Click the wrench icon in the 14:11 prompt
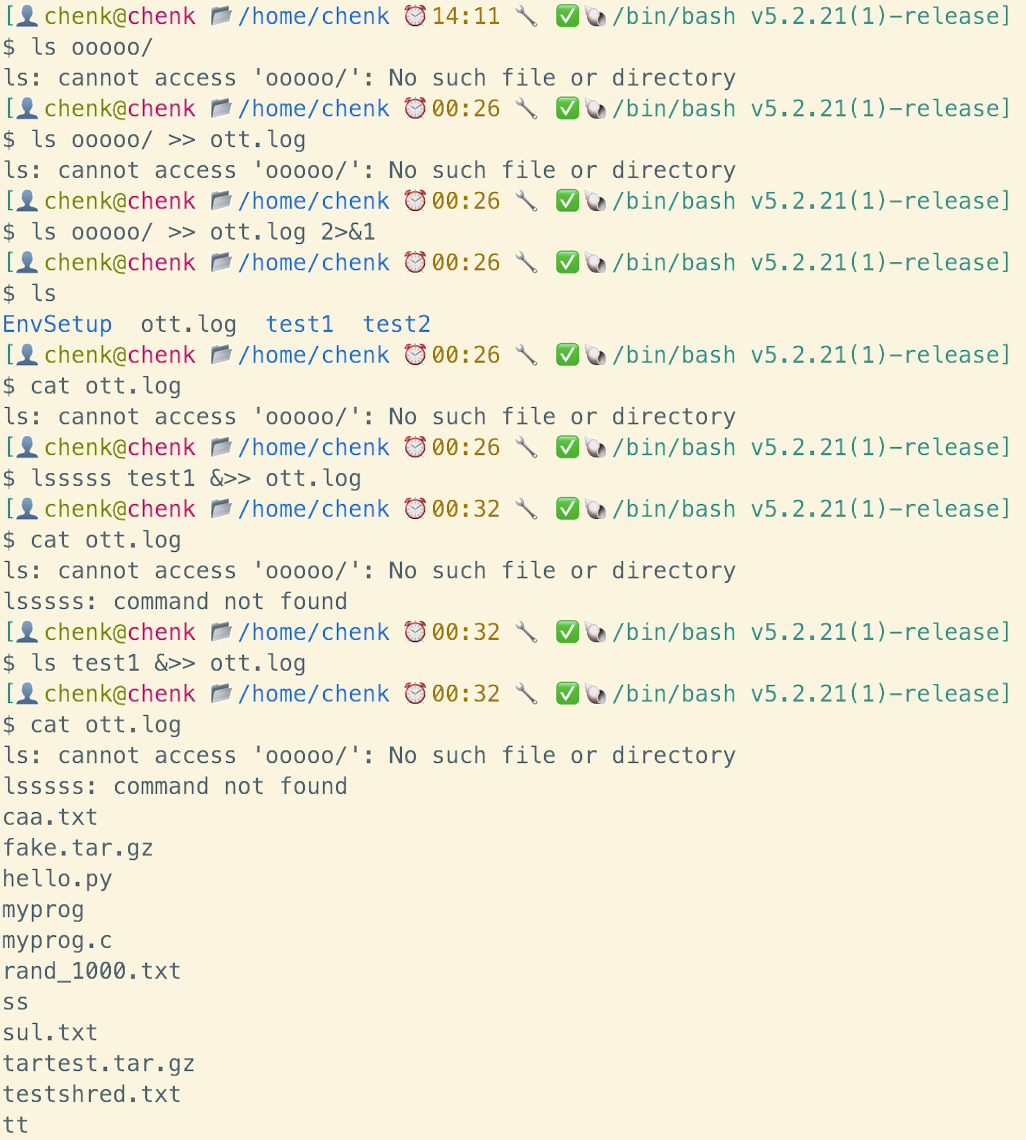Viewport: 1026px width, 1140px height. coord(526,16)
